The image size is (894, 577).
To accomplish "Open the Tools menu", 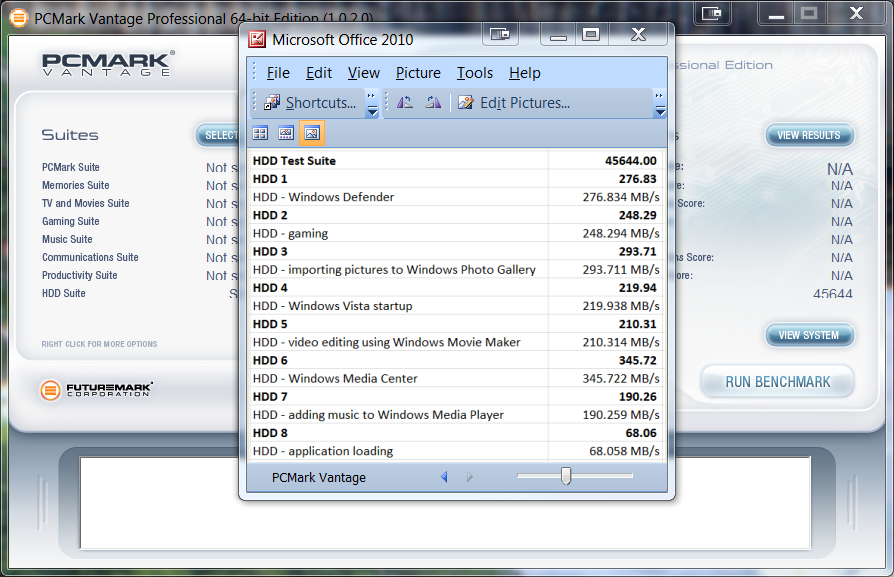I will pos(475,73).
